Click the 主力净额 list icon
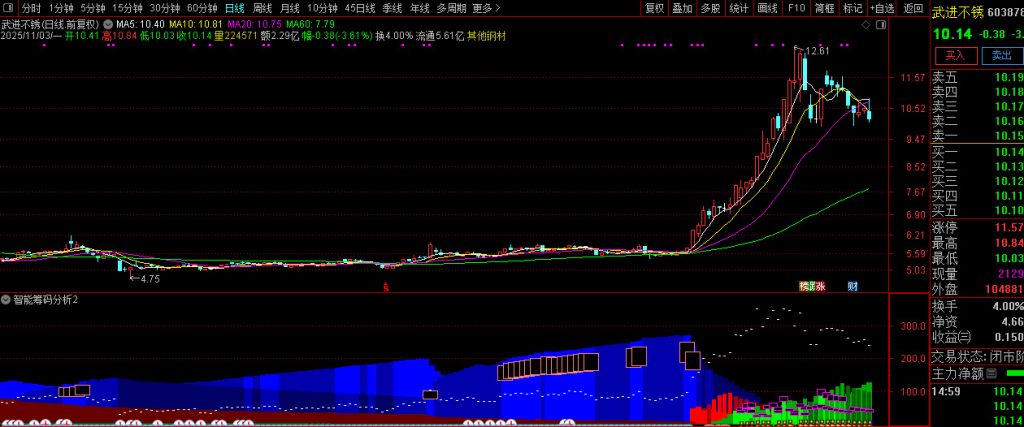The image size is (1024, 427). (x=991, y=373)
